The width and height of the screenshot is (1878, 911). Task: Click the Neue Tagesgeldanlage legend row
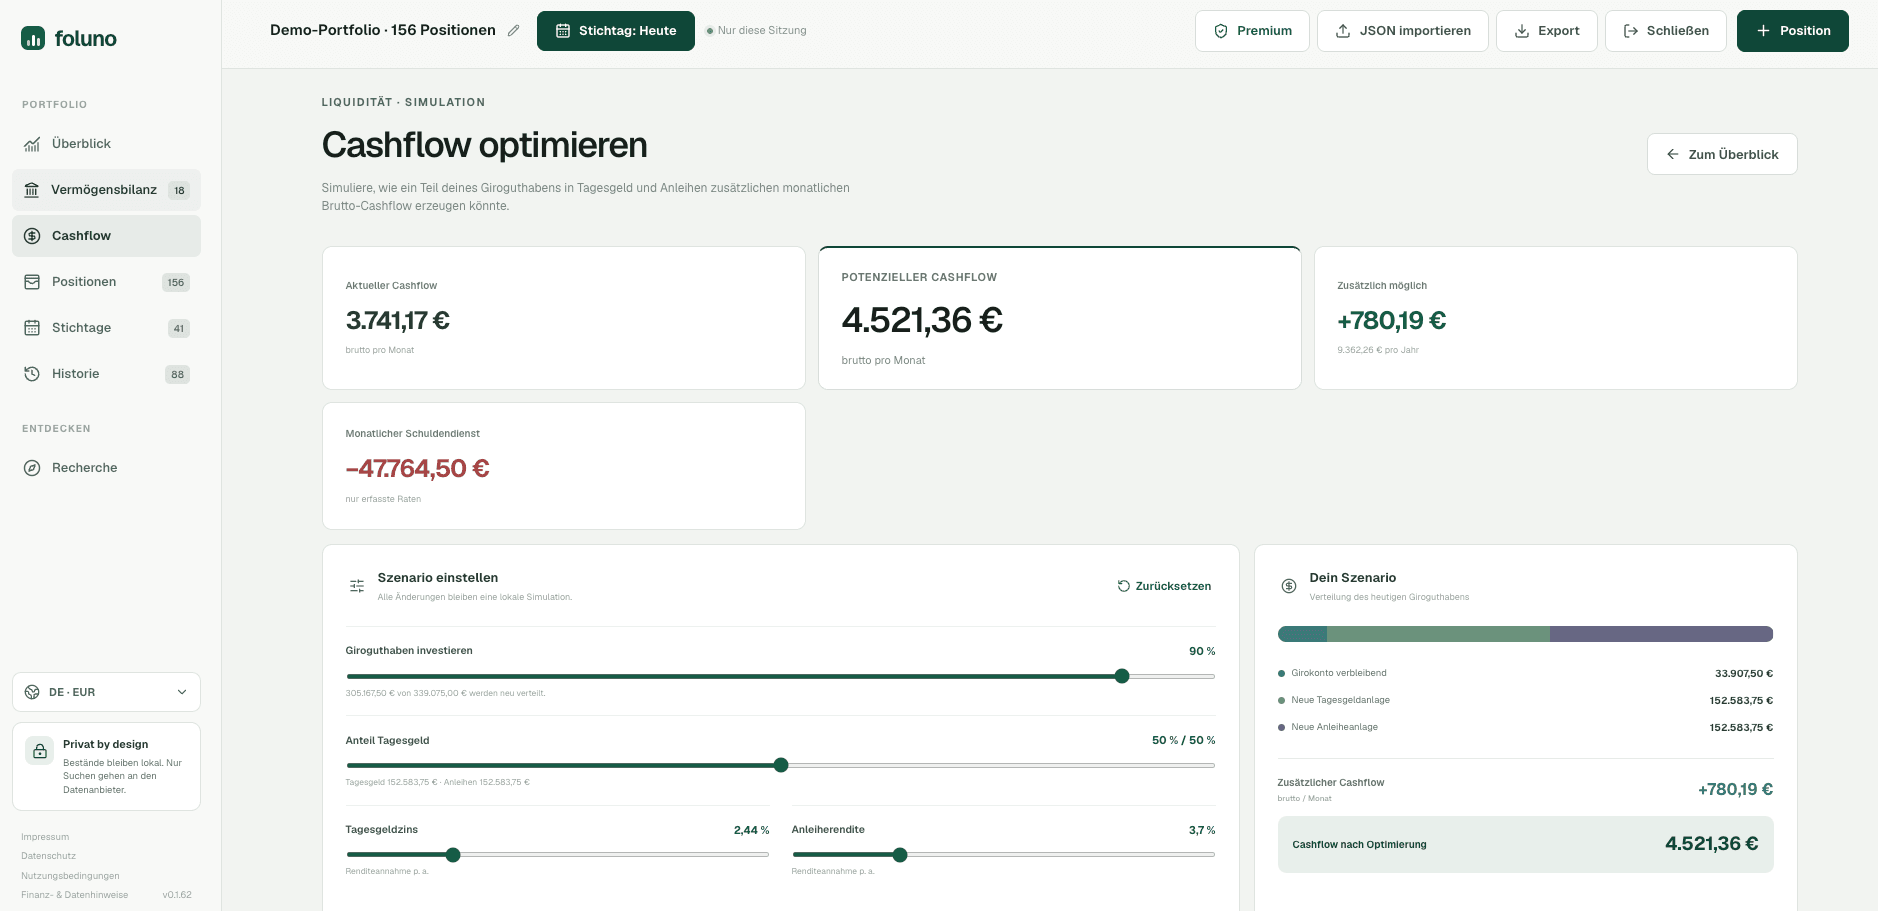tap(1525, 700)
